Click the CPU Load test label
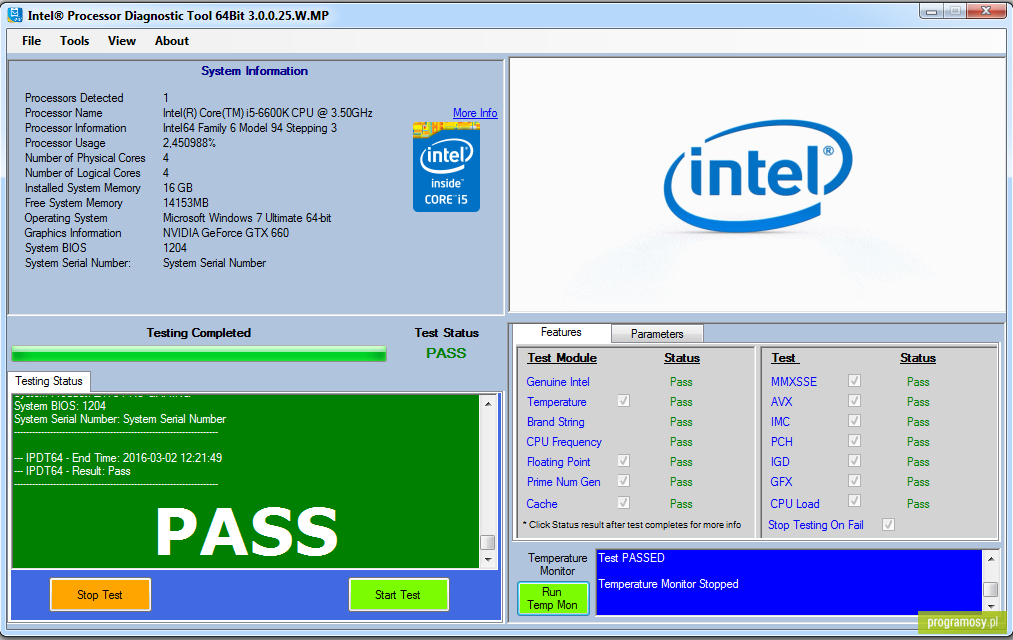This screenshot has width=1013, height=640. click(x=795, y=504)
